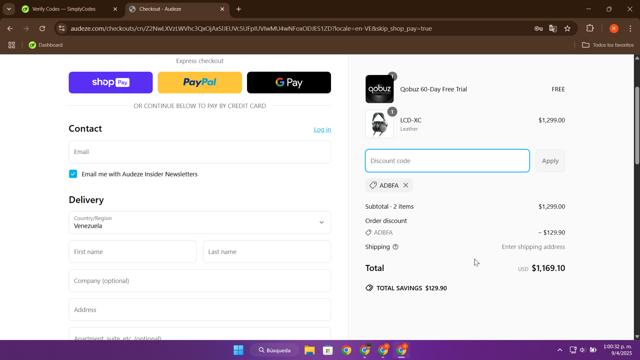
Task: Click translate page icon in address bar
Action: [x=553, y=29]
